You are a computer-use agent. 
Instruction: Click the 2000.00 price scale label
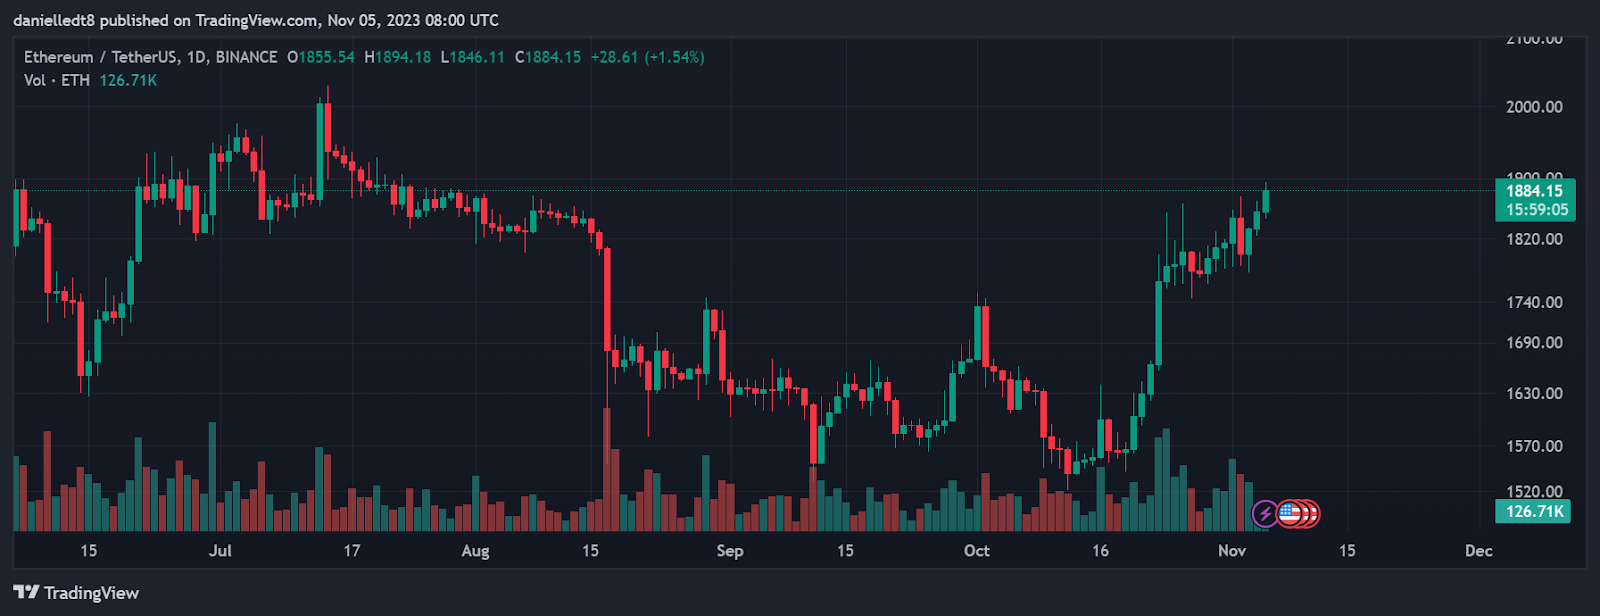coord(1534,107)
